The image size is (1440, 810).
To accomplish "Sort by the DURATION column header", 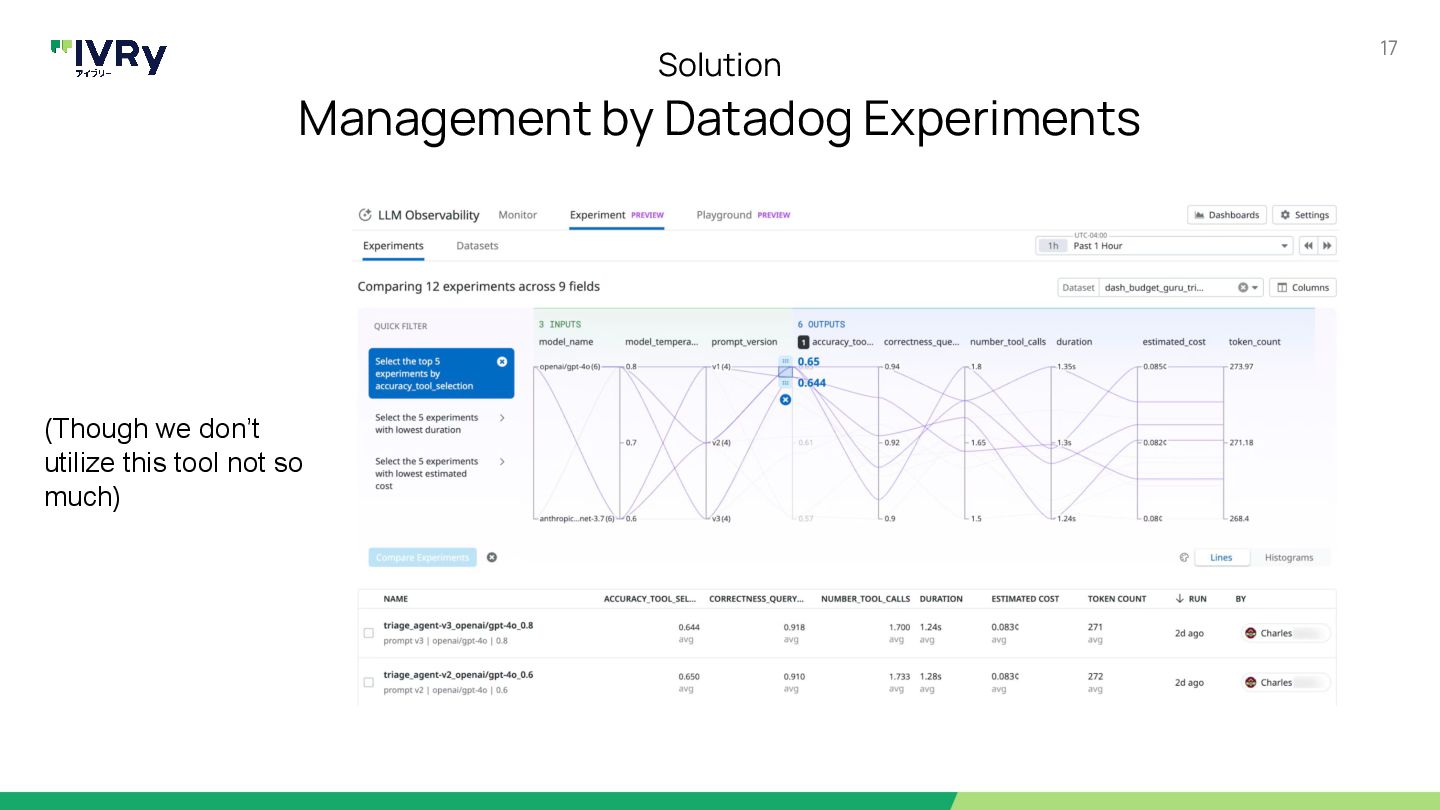I will (941, 599).
